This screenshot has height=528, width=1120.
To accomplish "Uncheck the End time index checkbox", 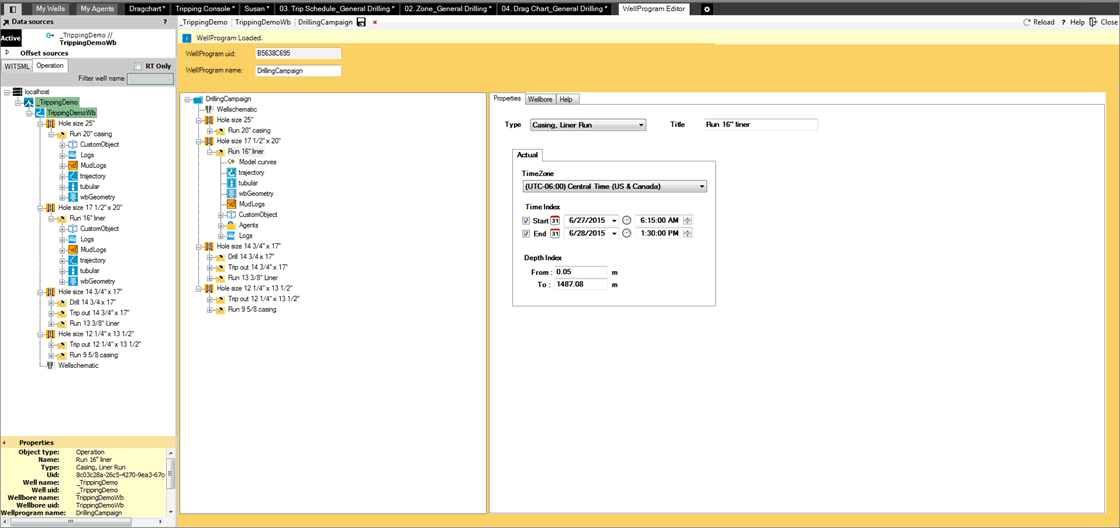I will coord(526,233).
